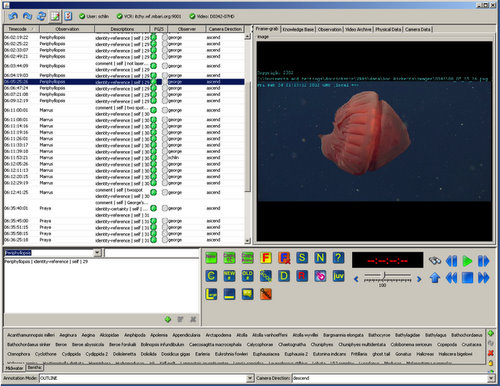Image resolution: width=500 pixels, height=386 pixels.
Task: Open the Periphyllopsis concept combo box arrow
Action: pos(97,253)
